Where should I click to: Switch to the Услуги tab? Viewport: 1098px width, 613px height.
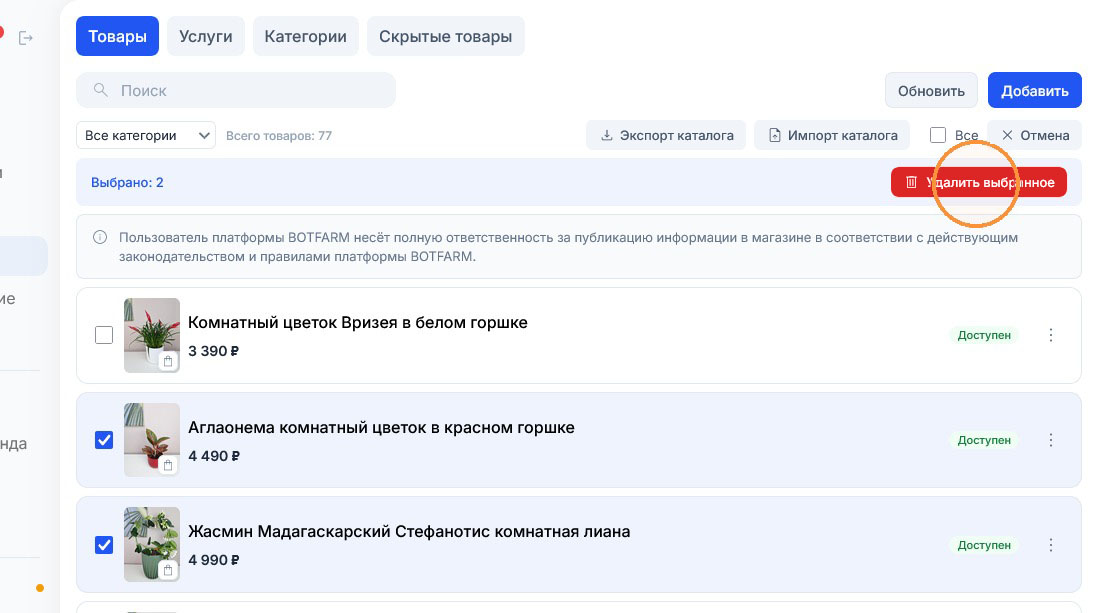click(x=205, y=36)
